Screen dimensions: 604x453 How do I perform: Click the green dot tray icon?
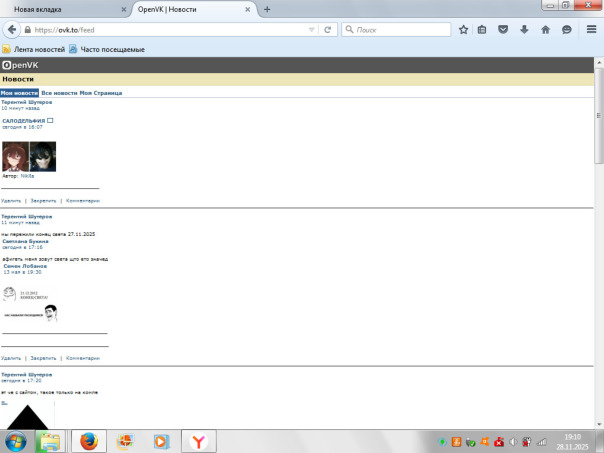pos(443,442)
